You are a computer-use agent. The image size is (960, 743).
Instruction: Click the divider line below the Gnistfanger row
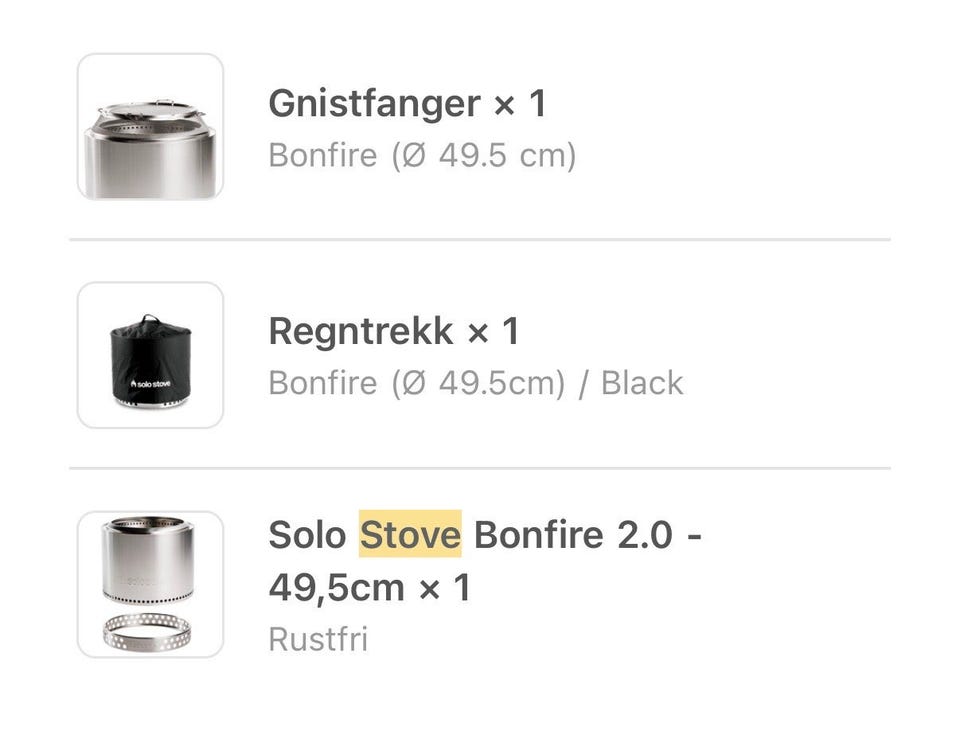pos(480,240)
